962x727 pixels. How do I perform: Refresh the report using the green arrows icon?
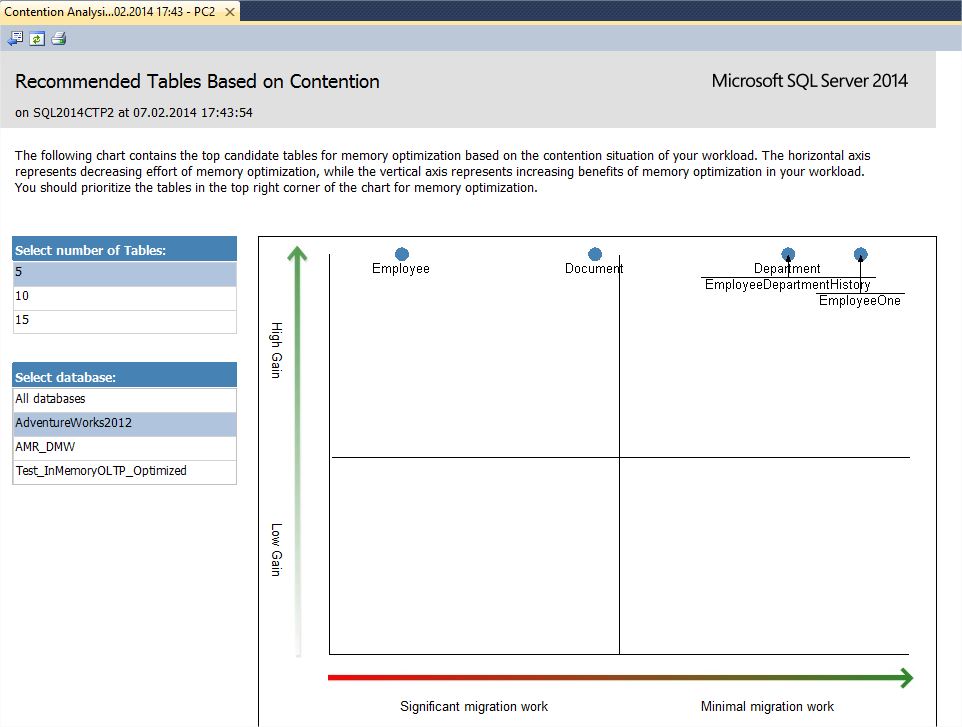pyautogui.click(x=37, y=39)
